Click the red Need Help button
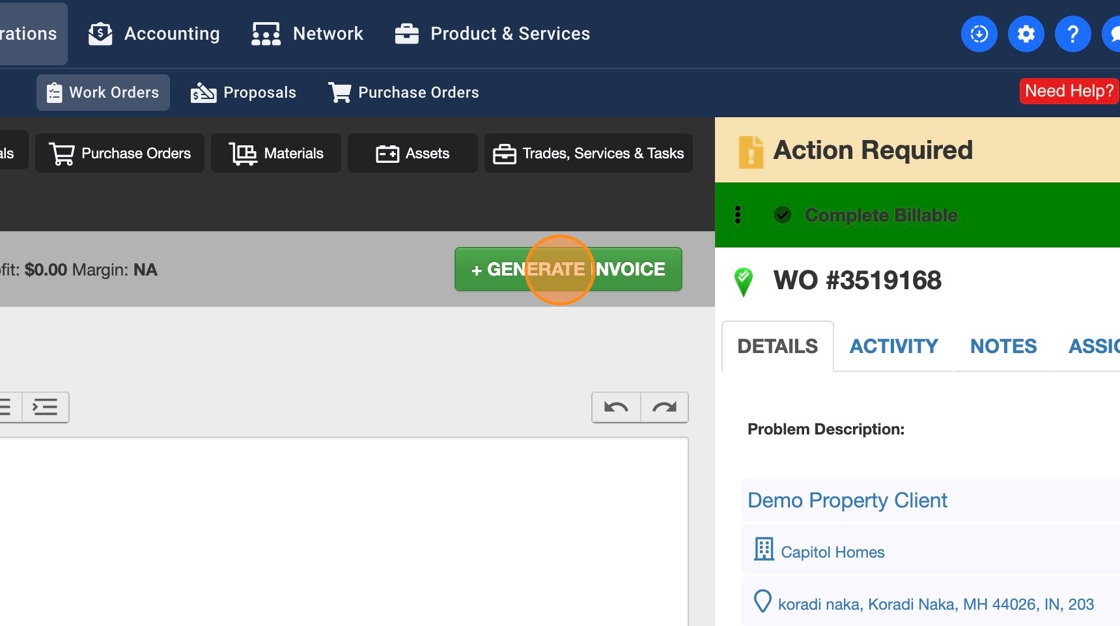Image resolution: width=1120 pixels, height=626 pixels. pyautogui.click(x=1068, y=91)
